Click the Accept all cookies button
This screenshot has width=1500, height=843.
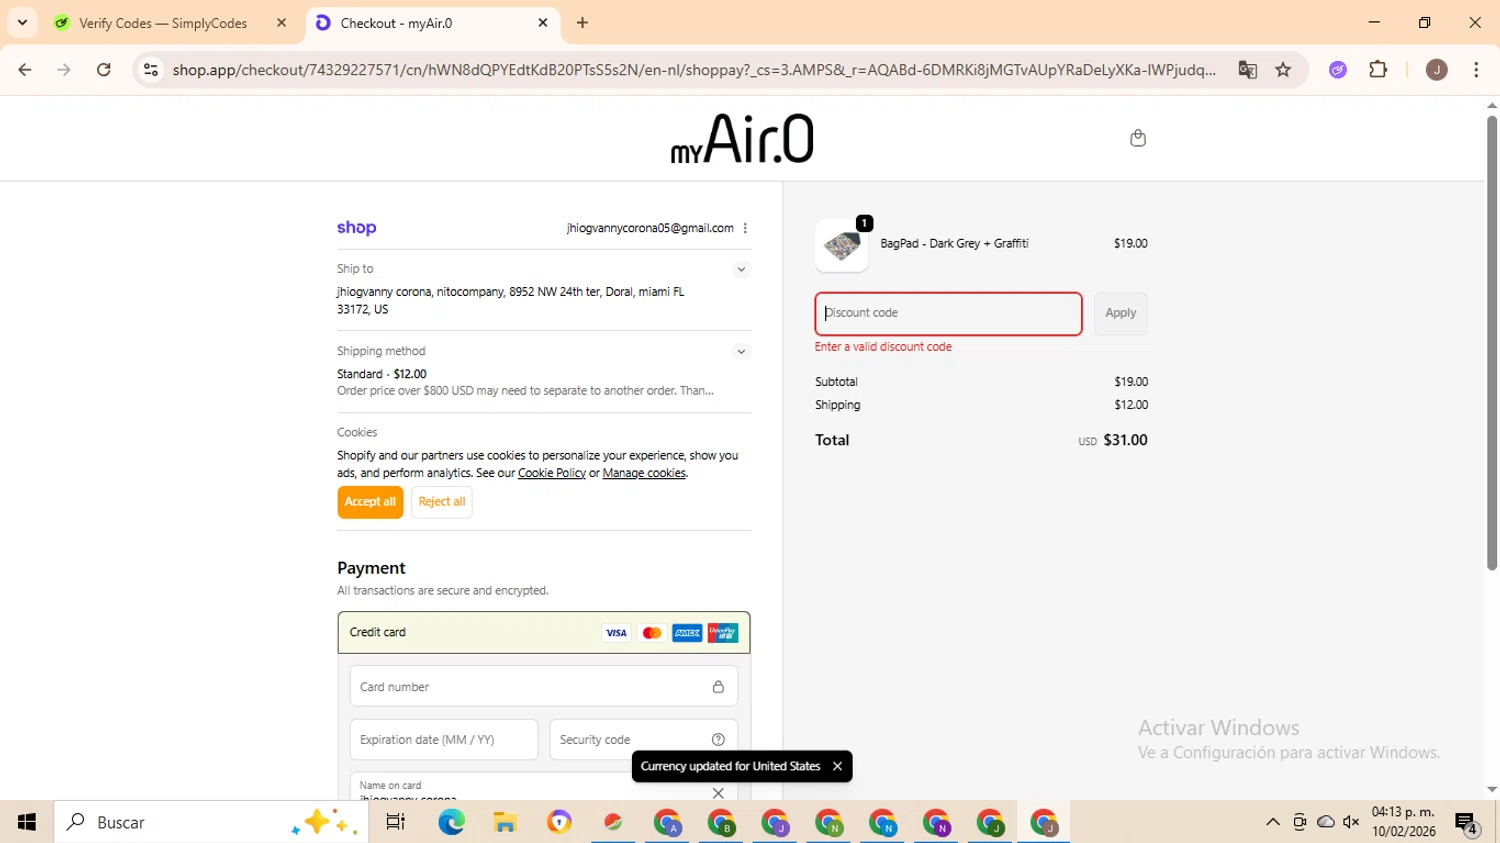[x=370, y=502]
